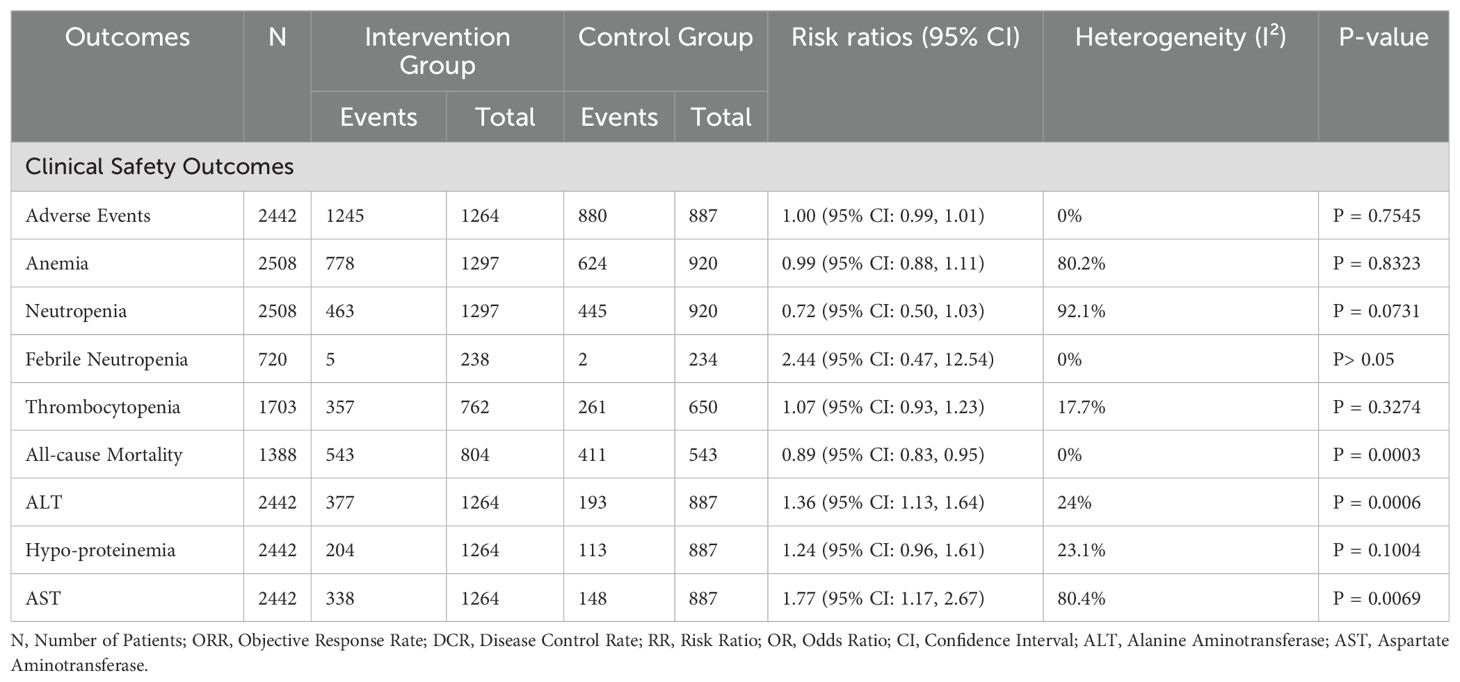Screen dimensions: 1460x682
Task: Click the Febrile Neutropenia row label
Action: (x=106, y=359)
